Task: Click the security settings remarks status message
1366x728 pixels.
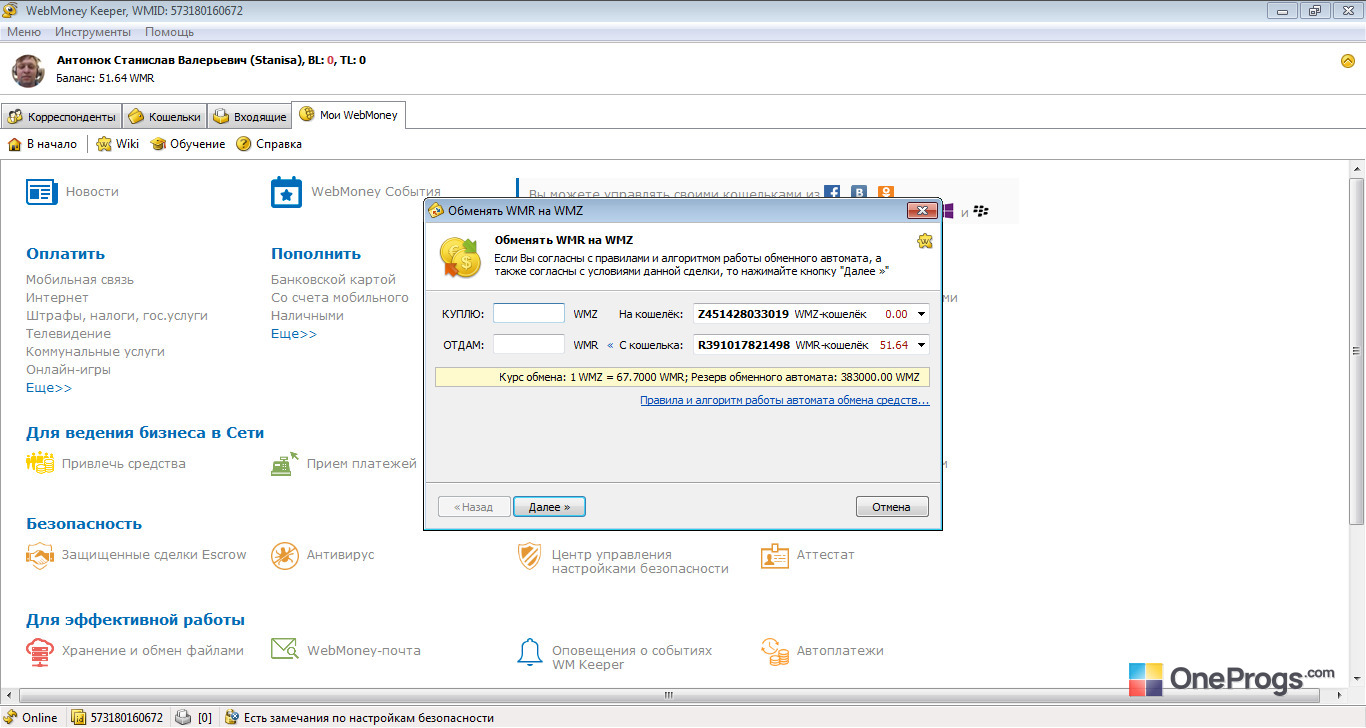Action: coord(359,717)
